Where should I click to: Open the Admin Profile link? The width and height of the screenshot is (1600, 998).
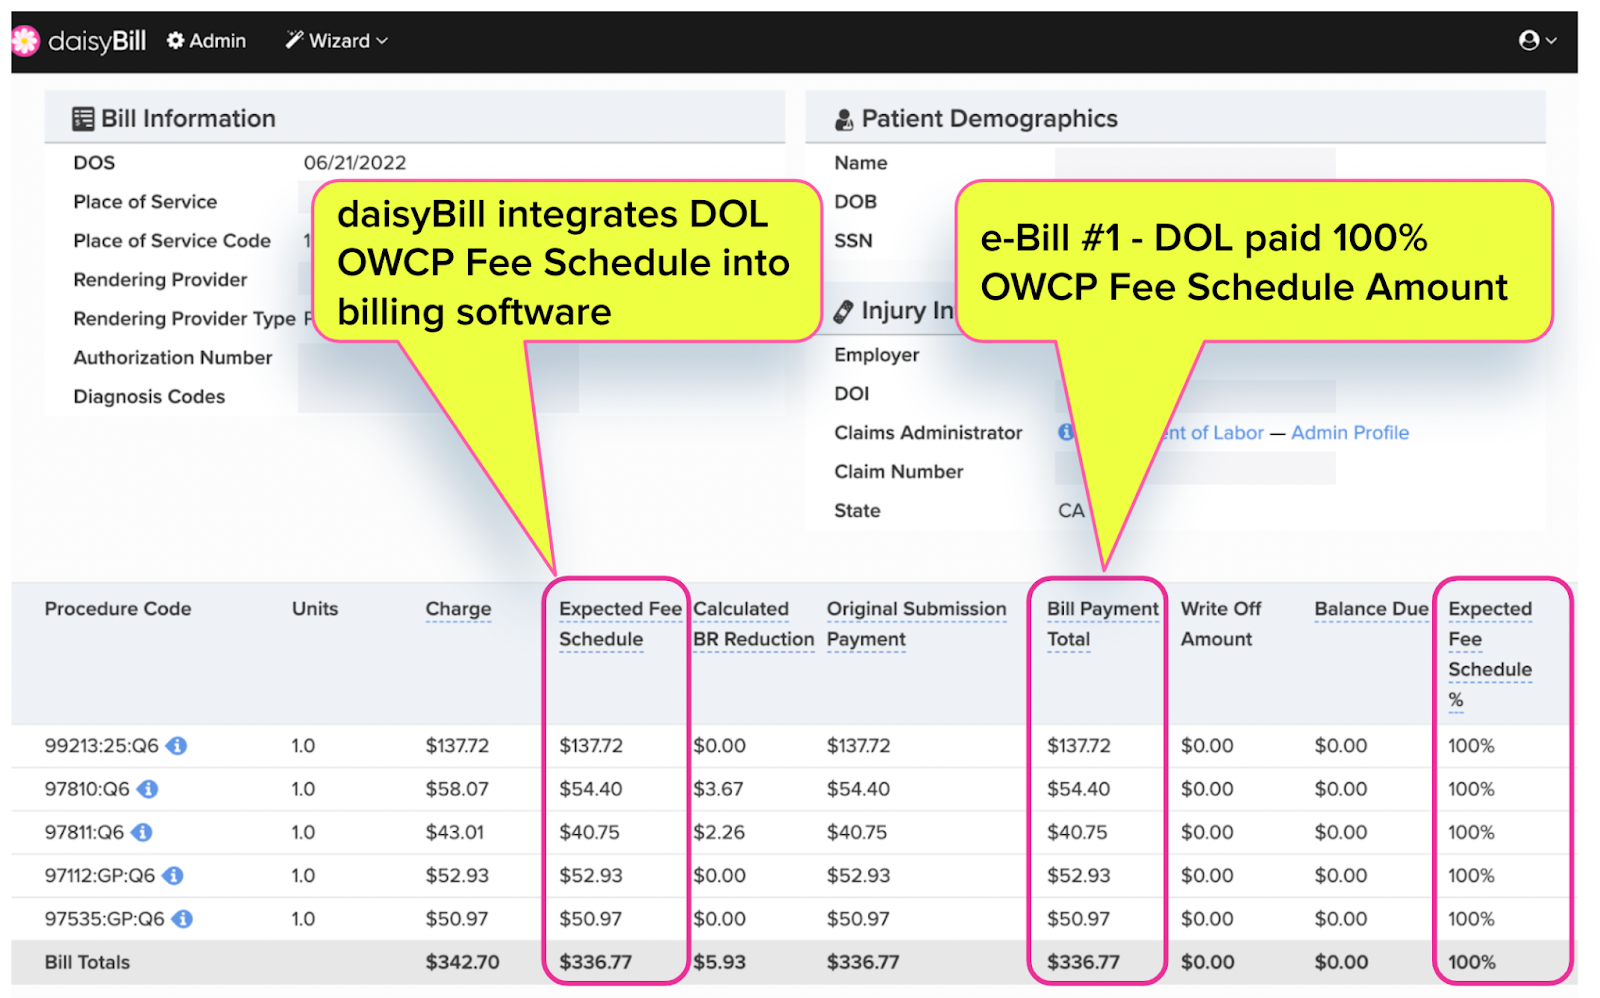coord(1350,433)
